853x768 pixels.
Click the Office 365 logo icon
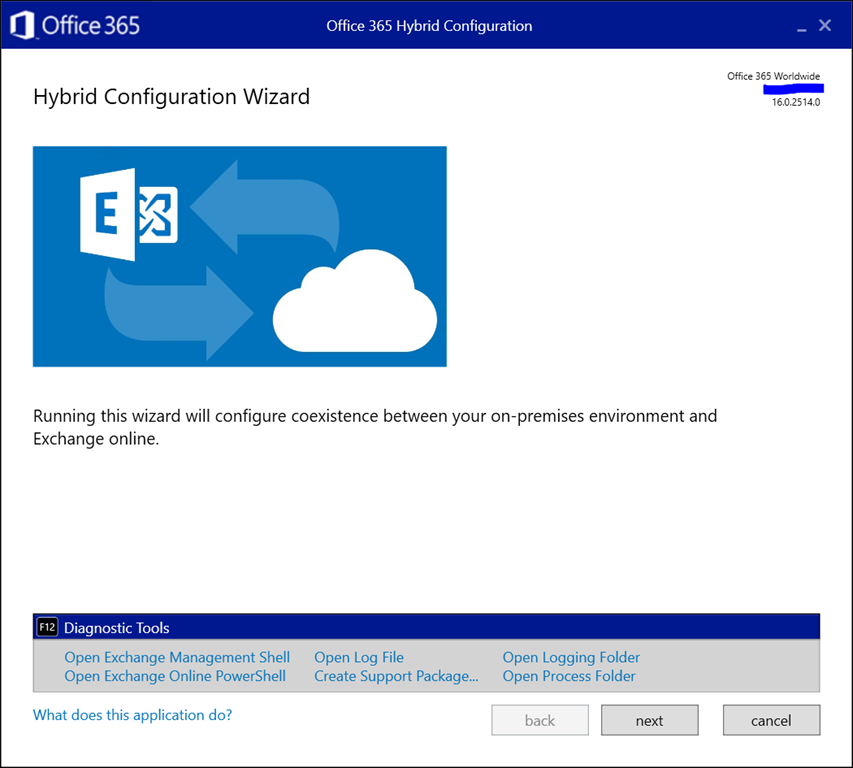click(22, 25)
